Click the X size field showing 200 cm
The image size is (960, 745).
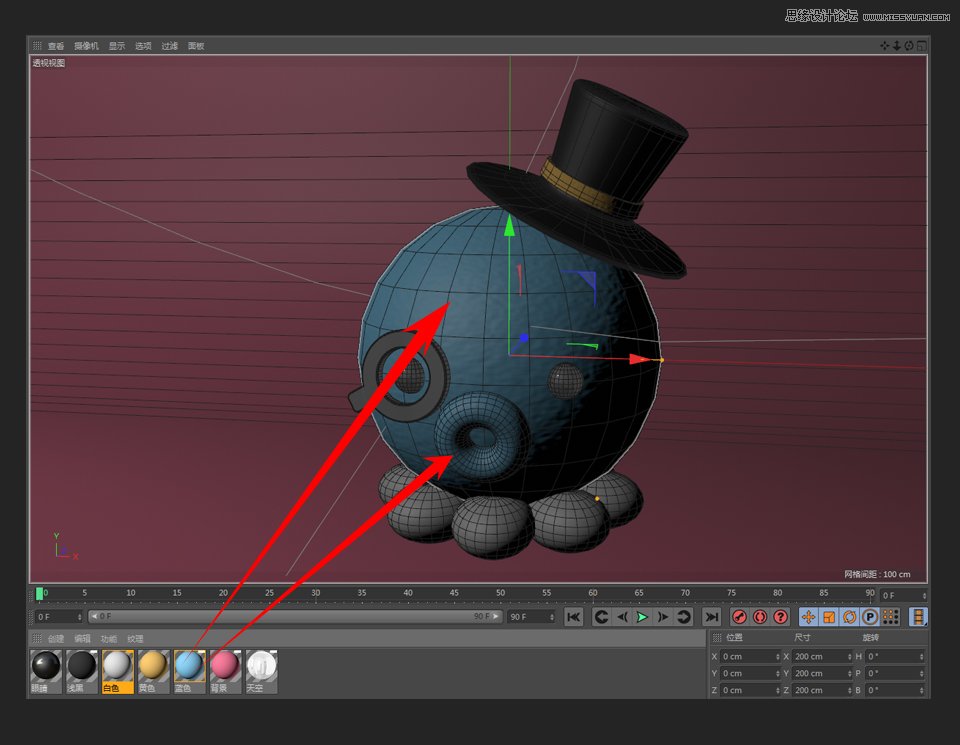(x=820, y=657)
